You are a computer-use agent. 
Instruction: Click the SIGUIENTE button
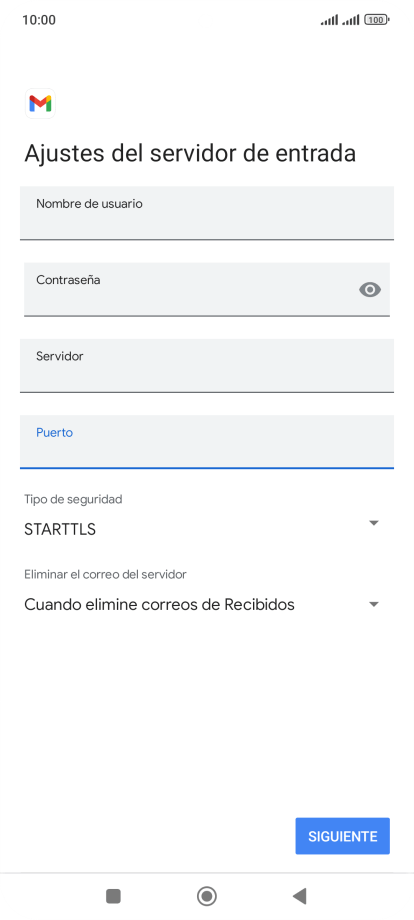[x=342, y=836]
